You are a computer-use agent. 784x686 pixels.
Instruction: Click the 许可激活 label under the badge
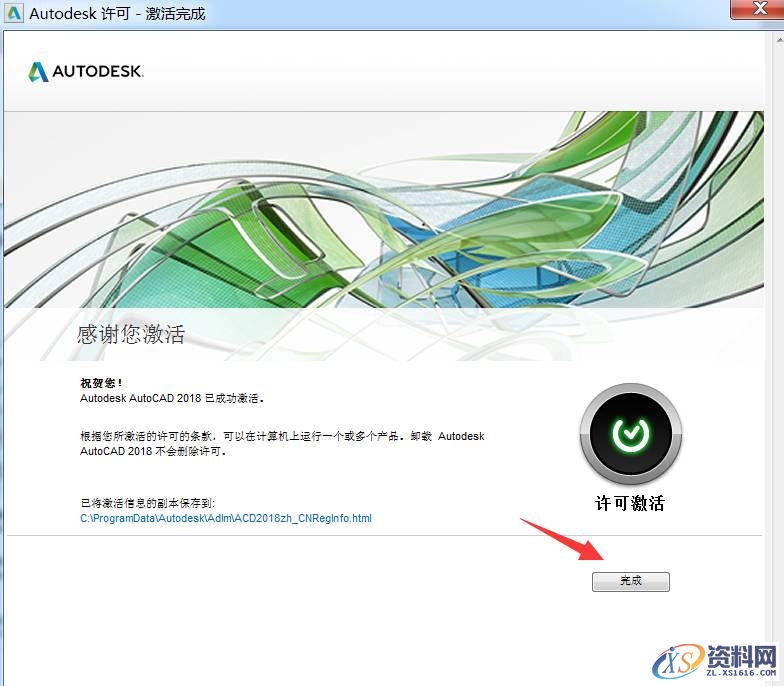click(x=630, y=503)
